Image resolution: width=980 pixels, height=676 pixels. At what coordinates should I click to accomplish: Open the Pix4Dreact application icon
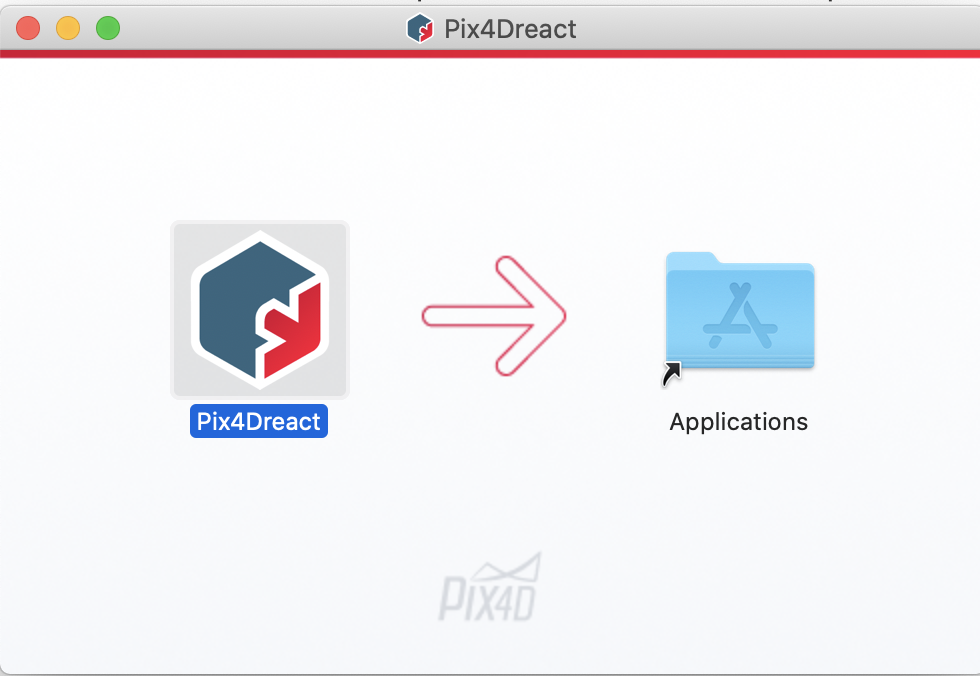[x=259, y=310]
